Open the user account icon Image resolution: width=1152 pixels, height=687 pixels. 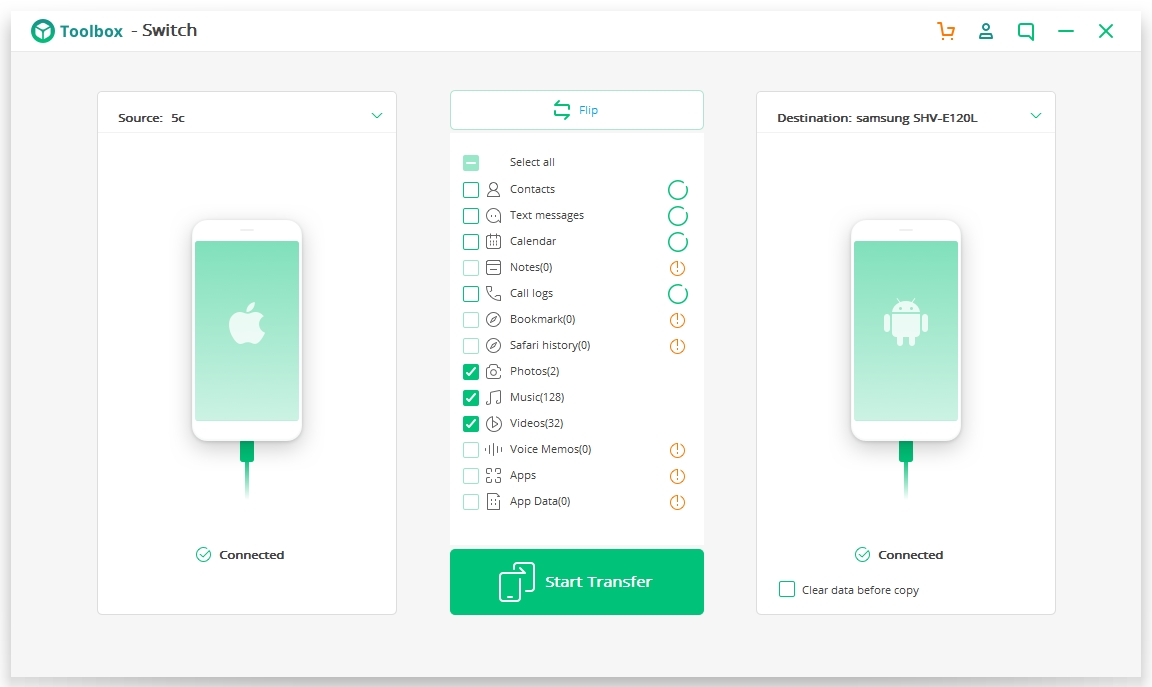tap(986, 31)
